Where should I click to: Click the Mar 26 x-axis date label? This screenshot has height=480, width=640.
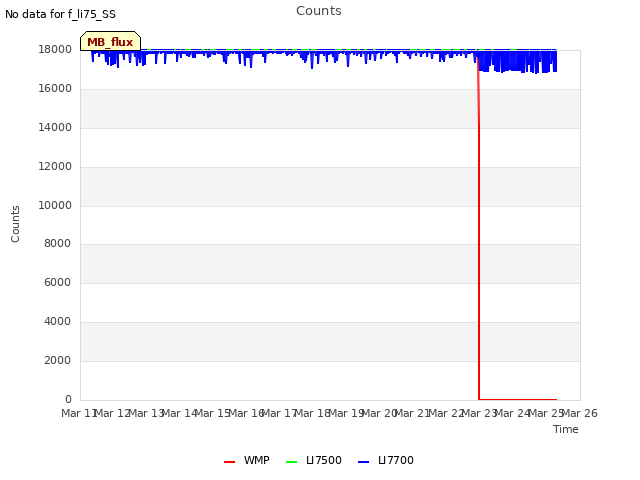pos(580,413)
